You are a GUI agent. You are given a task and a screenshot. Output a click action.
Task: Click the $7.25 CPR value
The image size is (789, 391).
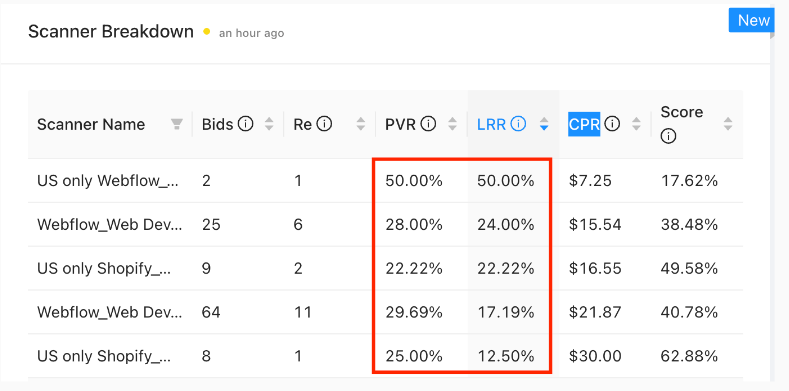[590, 181]
